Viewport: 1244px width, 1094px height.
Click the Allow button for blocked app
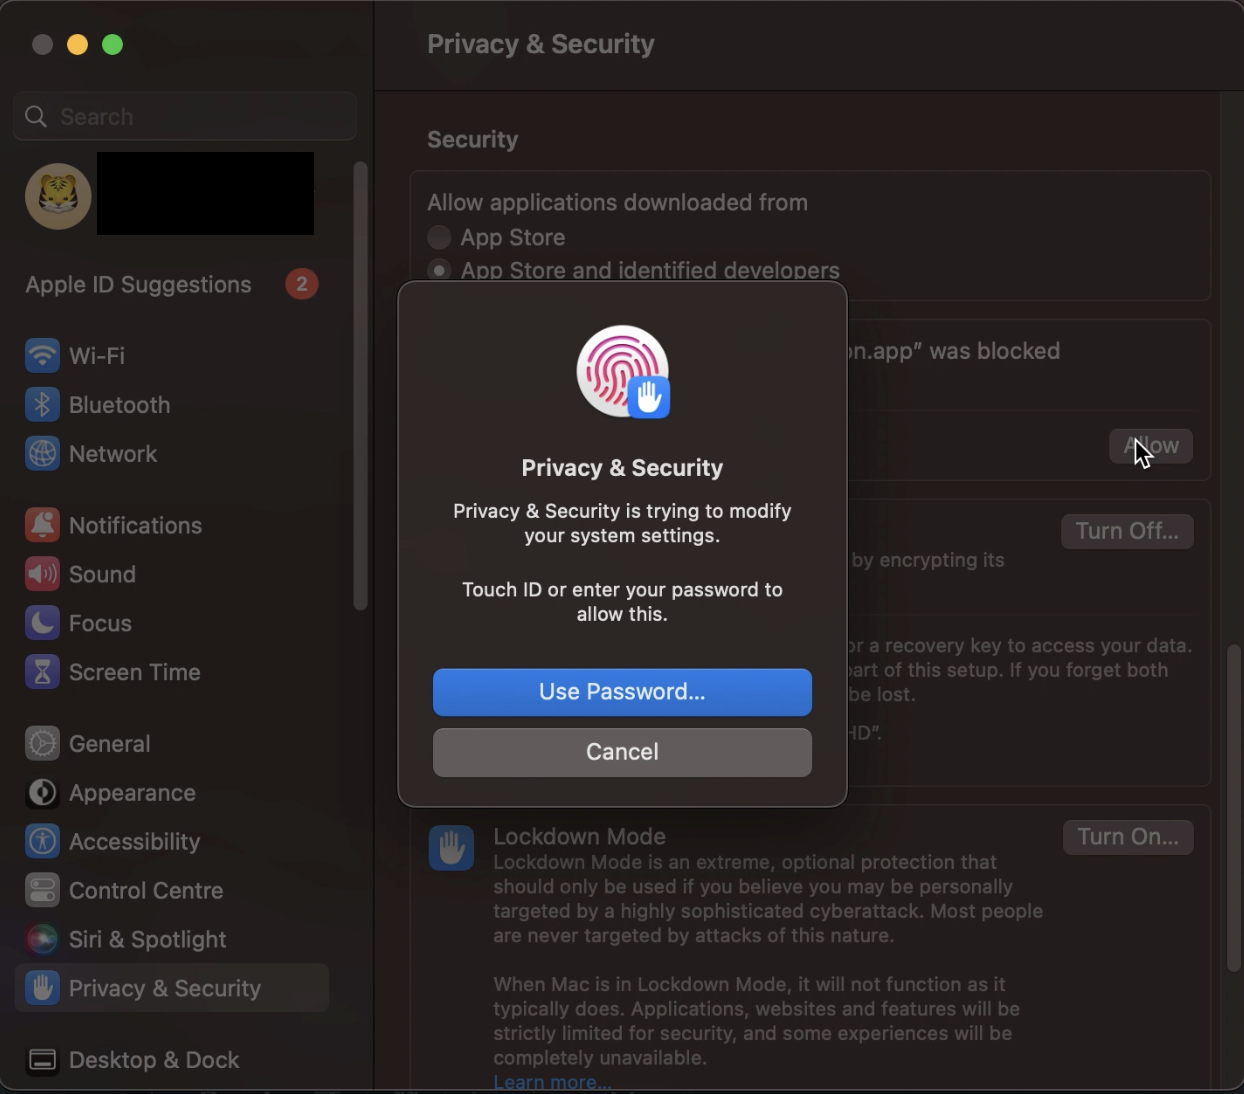click(1151, 446)
